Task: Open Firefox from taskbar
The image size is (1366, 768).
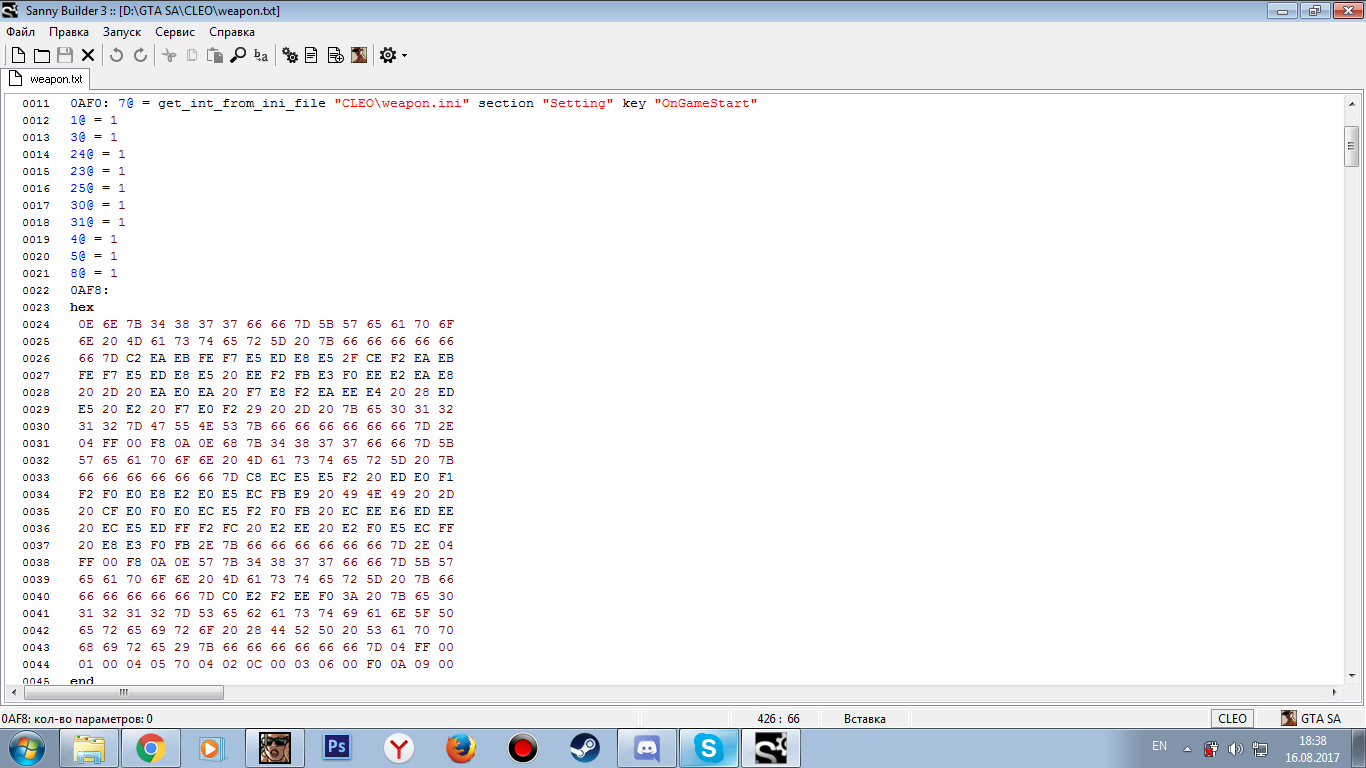Action: pyautogui.click(x=461, y=747)
